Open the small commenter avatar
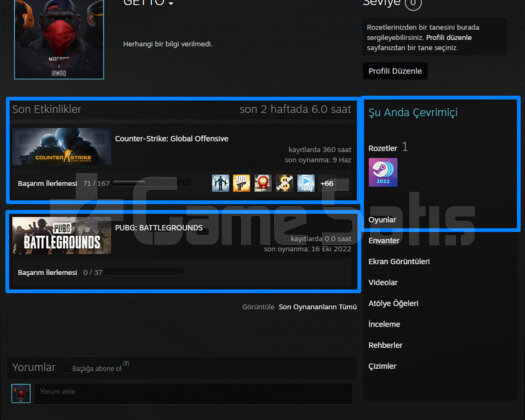 (x=21, y=393)
